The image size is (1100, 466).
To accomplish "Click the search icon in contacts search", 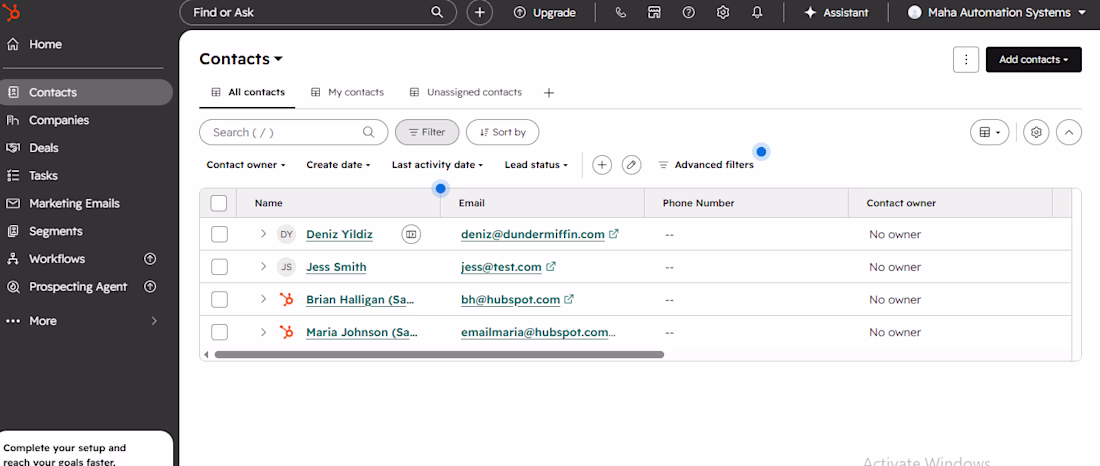I will click(368, 132).
